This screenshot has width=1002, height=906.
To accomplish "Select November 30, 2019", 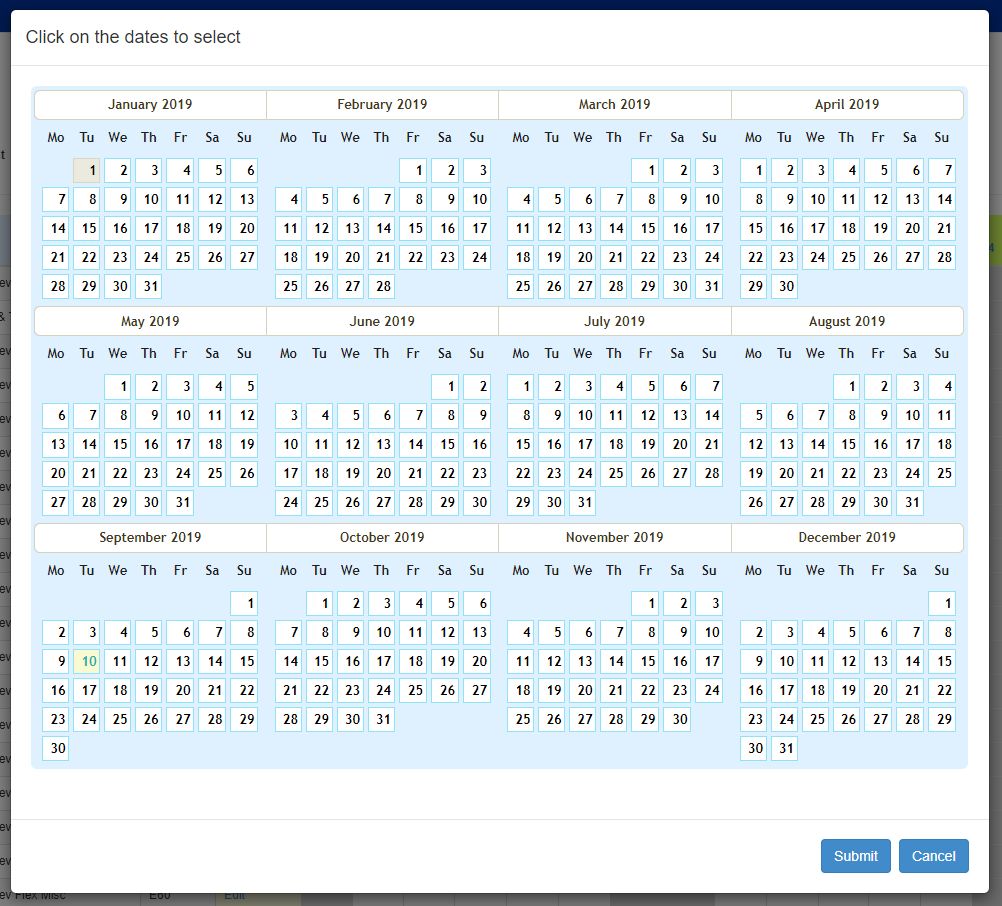I will pyautogui.click(x=677, y=719).
